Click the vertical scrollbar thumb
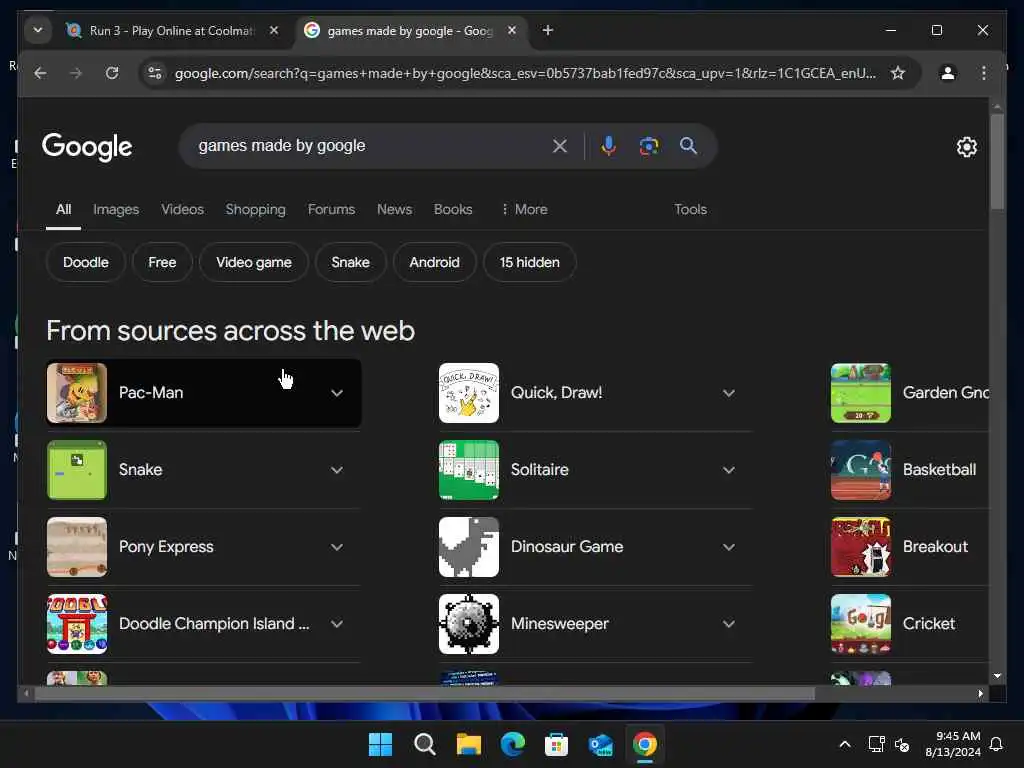The width and height of the screenshot is (1024, 768). click(997, 161)
